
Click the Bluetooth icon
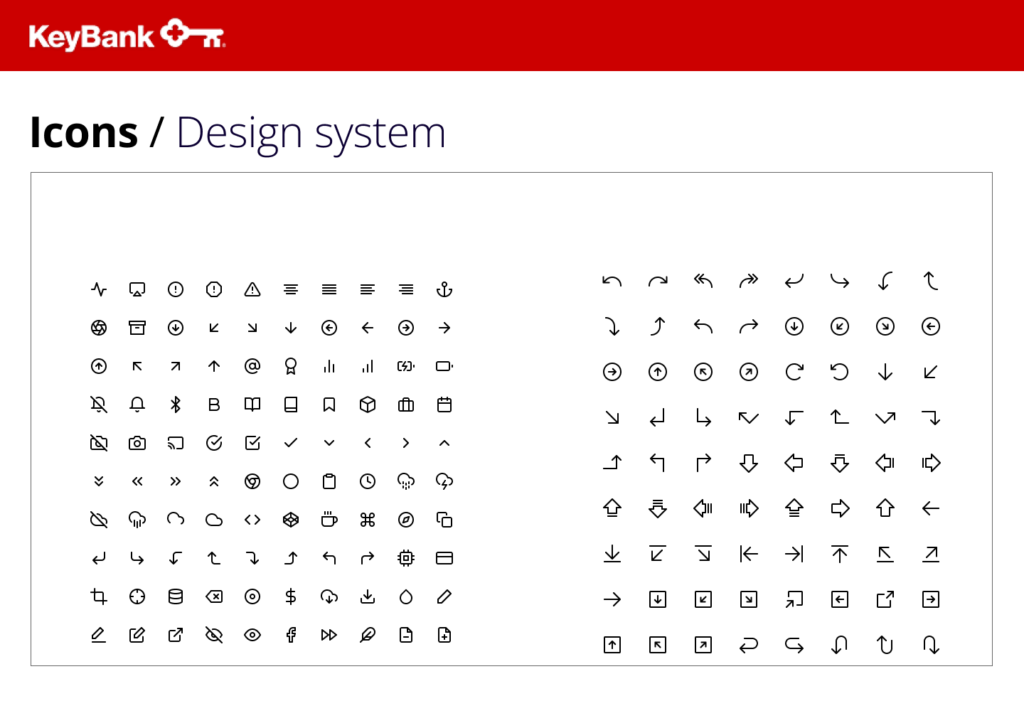(x=176, y=405)
